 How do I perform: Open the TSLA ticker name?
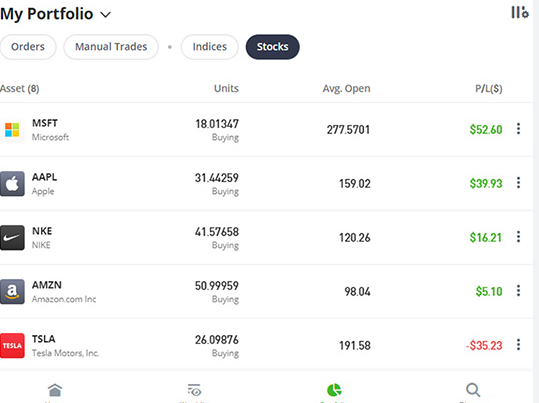tap(43, 339)
